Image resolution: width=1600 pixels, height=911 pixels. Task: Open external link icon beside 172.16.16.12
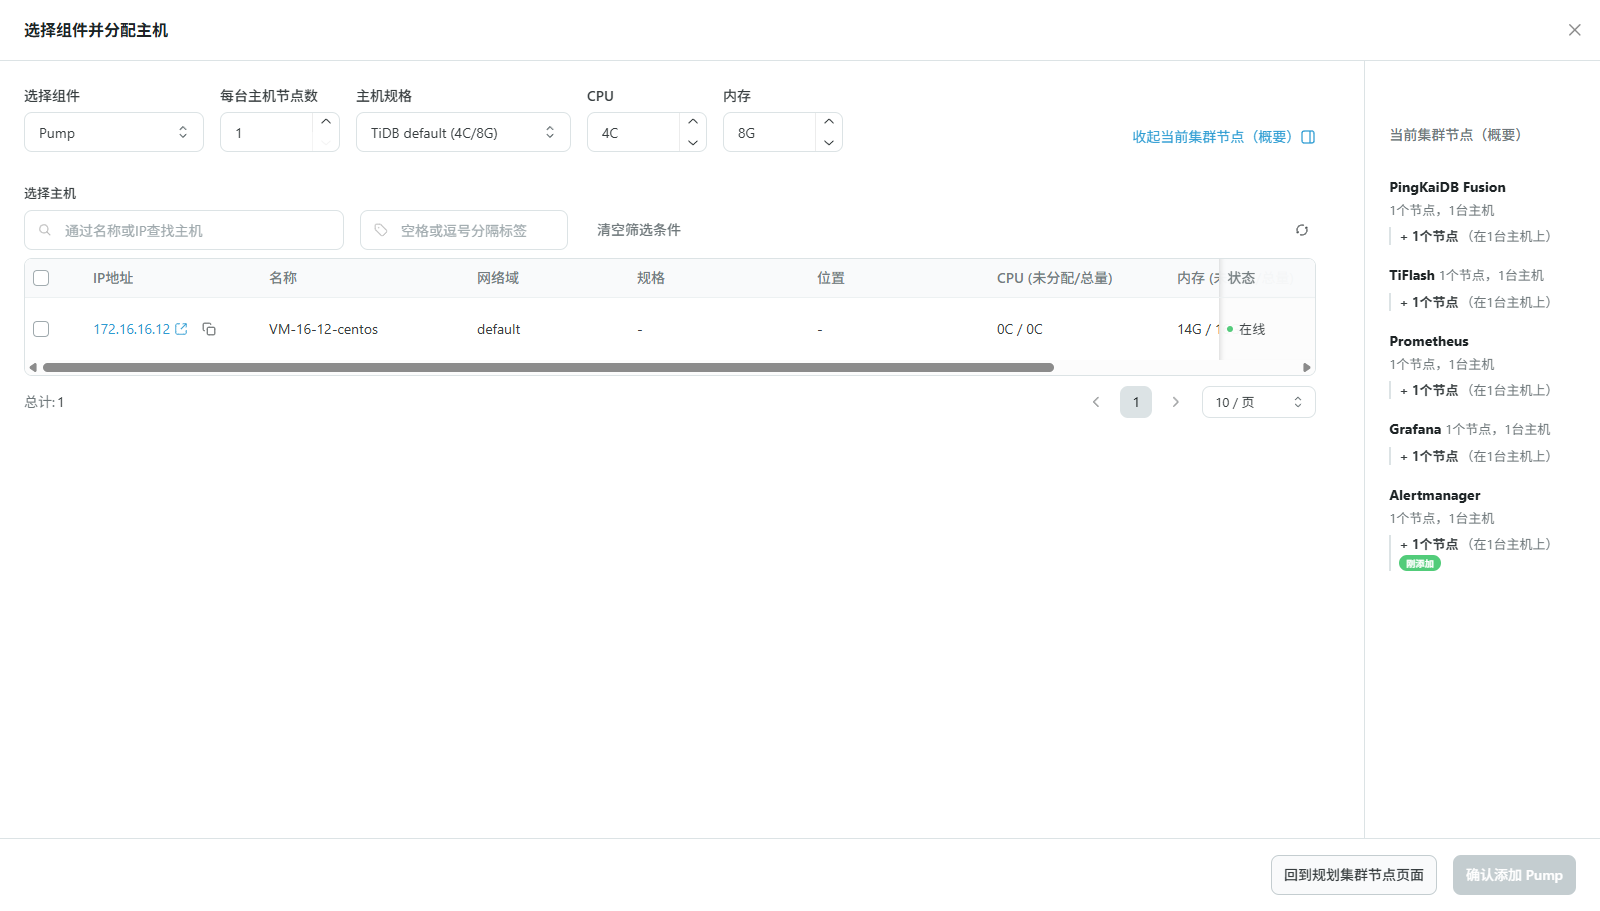pos(181,329)
